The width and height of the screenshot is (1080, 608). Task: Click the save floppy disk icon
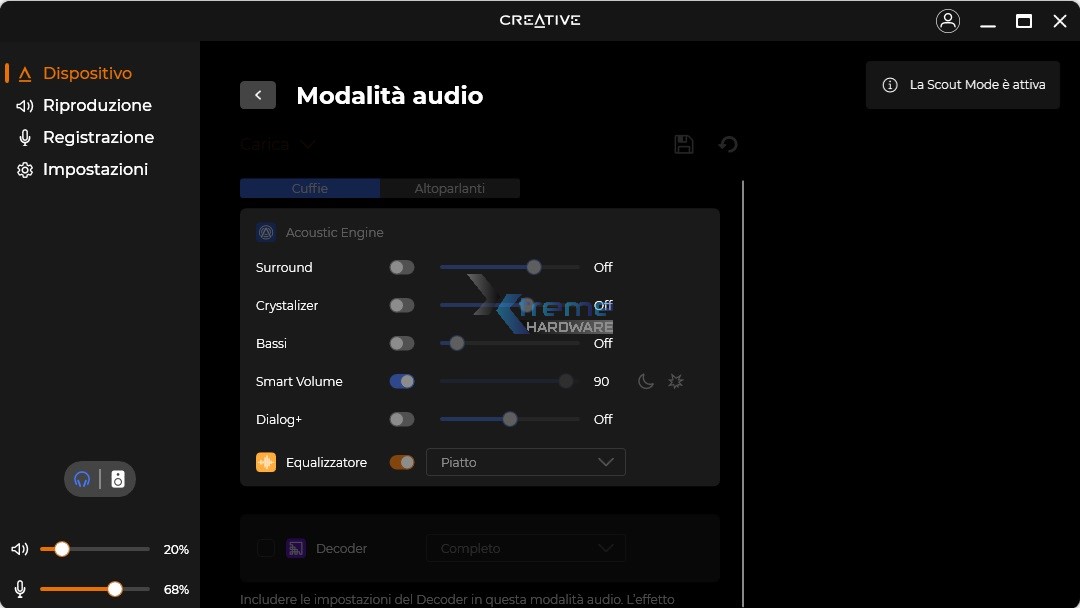click(x=684, y=144)
